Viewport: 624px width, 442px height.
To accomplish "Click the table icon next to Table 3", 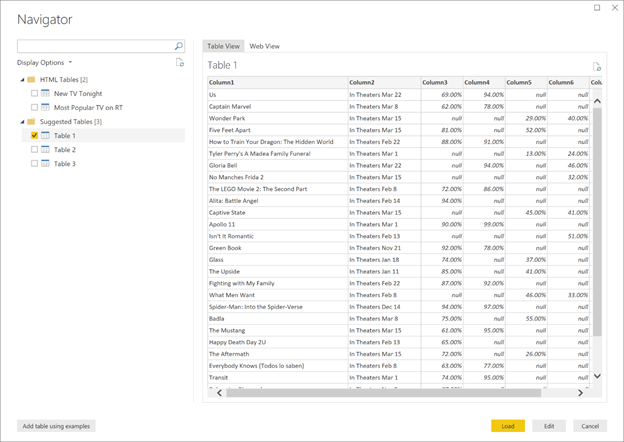I will (46, 163).
